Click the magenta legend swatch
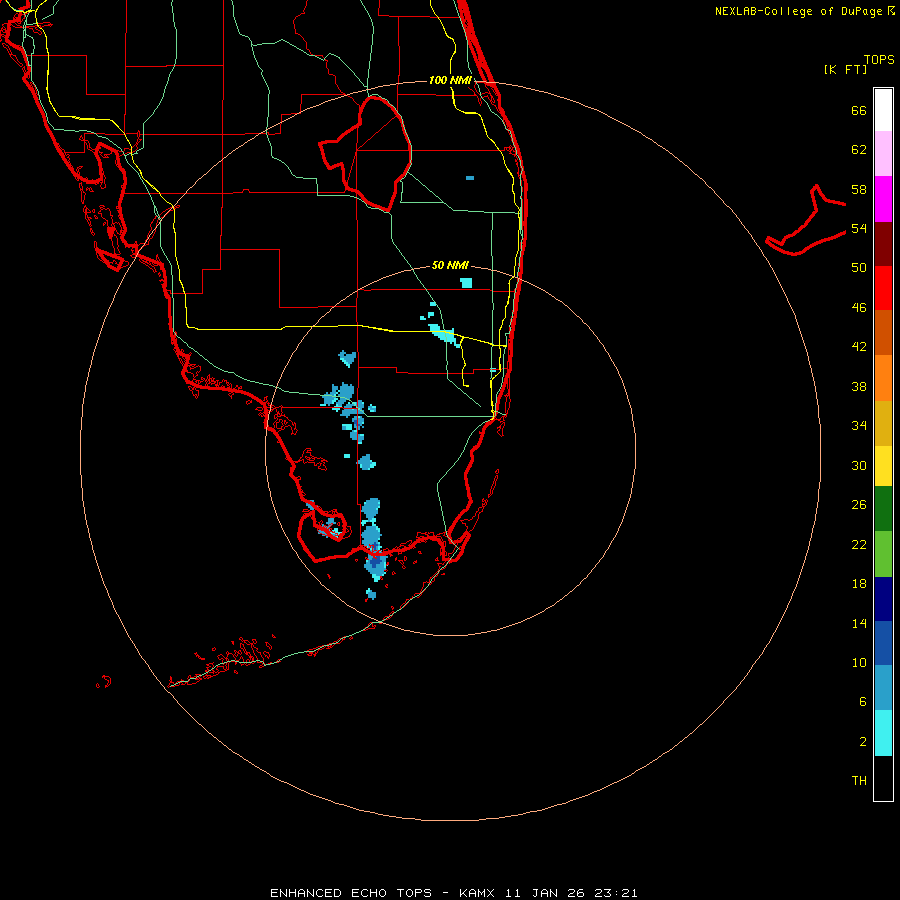Screen dimensions: 900x900 pyautogui.click(x=883, y=199)
